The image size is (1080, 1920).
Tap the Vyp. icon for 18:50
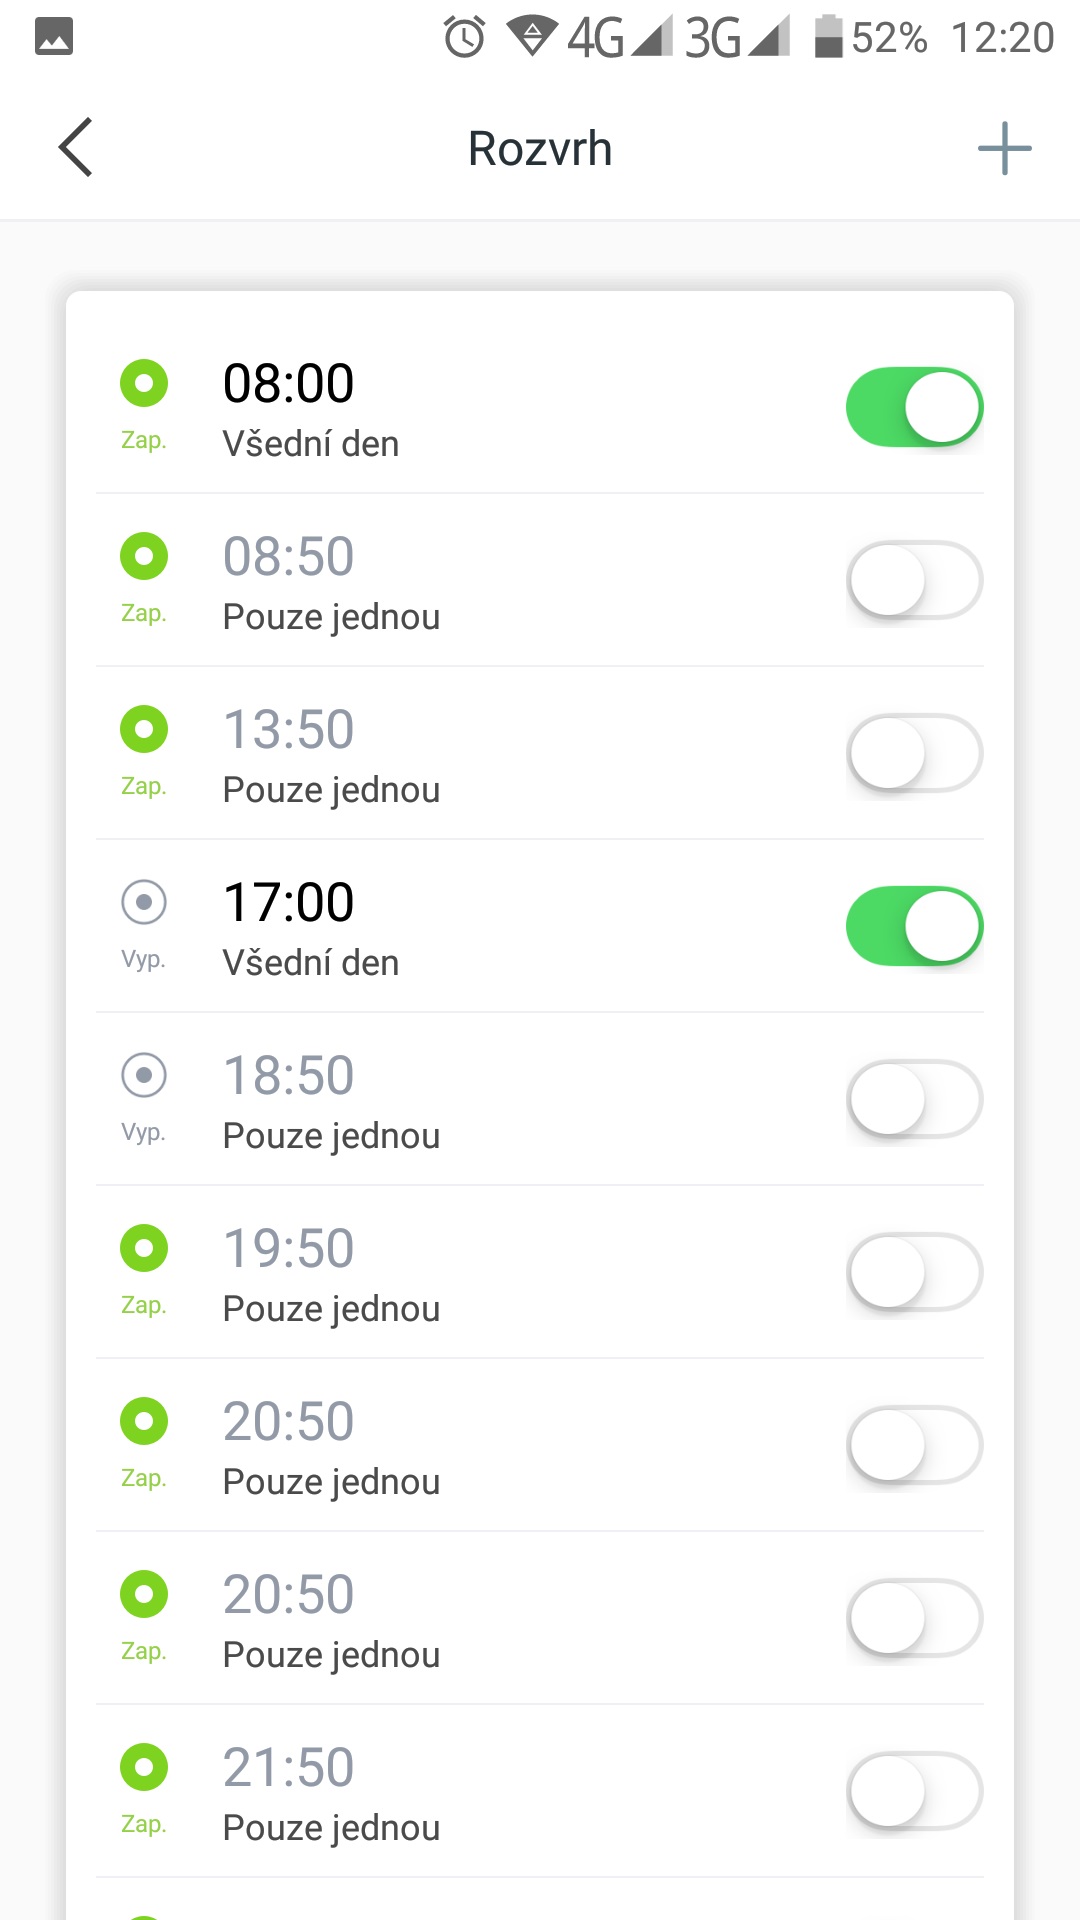click(x=144, y=1076)
